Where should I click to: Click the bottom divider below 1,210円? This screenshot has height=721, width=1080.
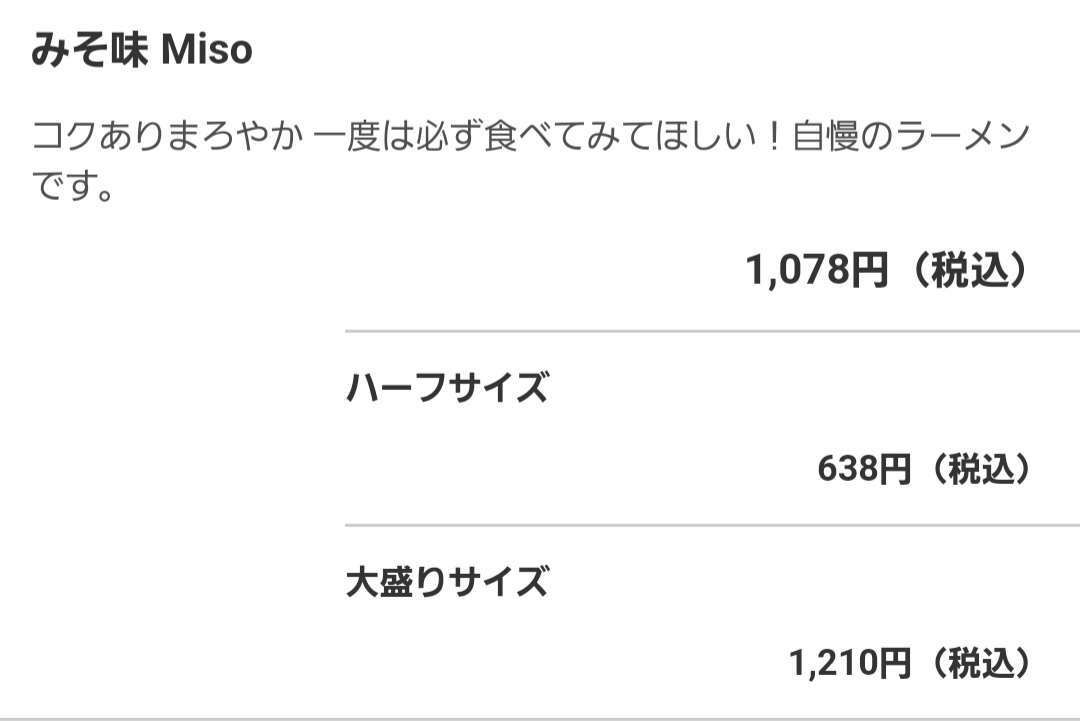point(540,717)
